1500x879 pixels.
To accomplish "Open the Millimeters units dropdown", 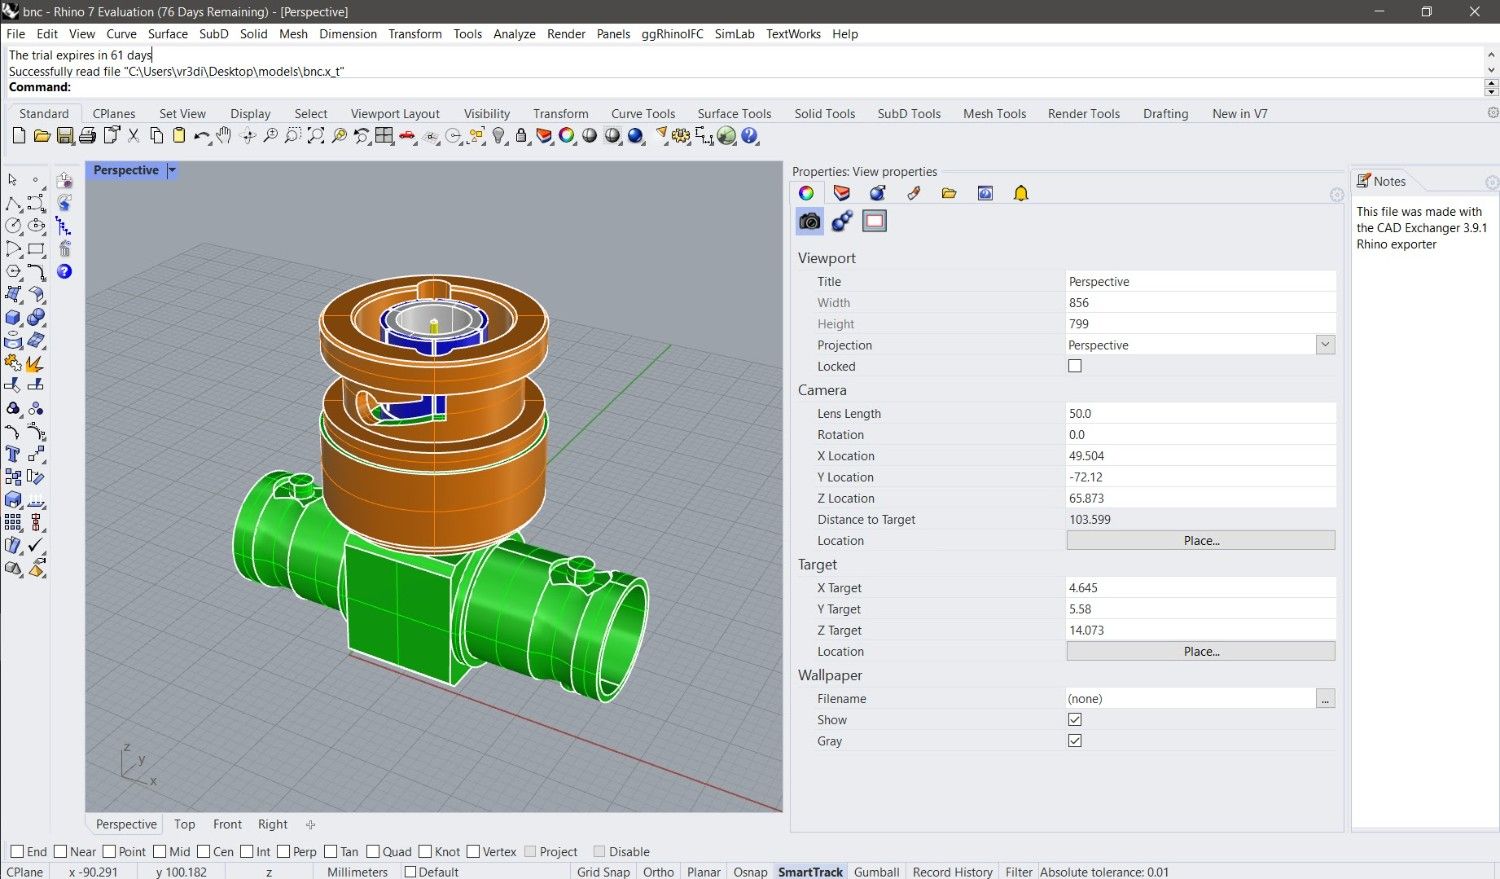I will click(357, 871).
